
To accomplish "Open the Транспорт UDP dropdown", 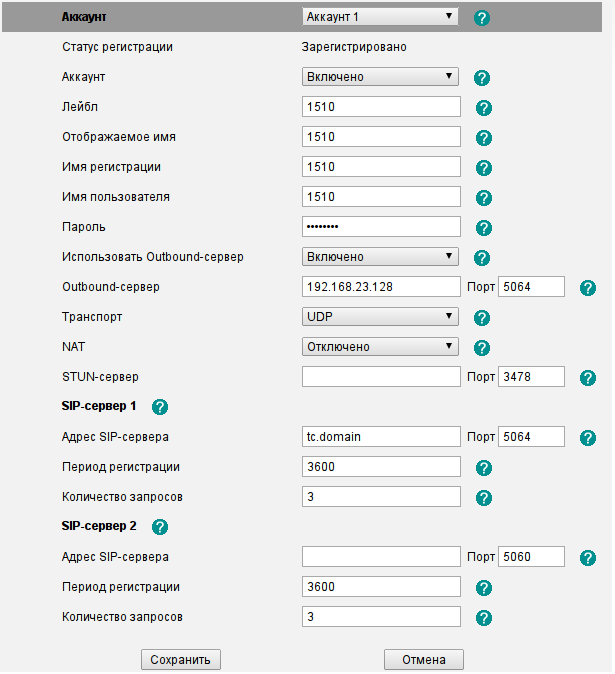I will point(379,317).
